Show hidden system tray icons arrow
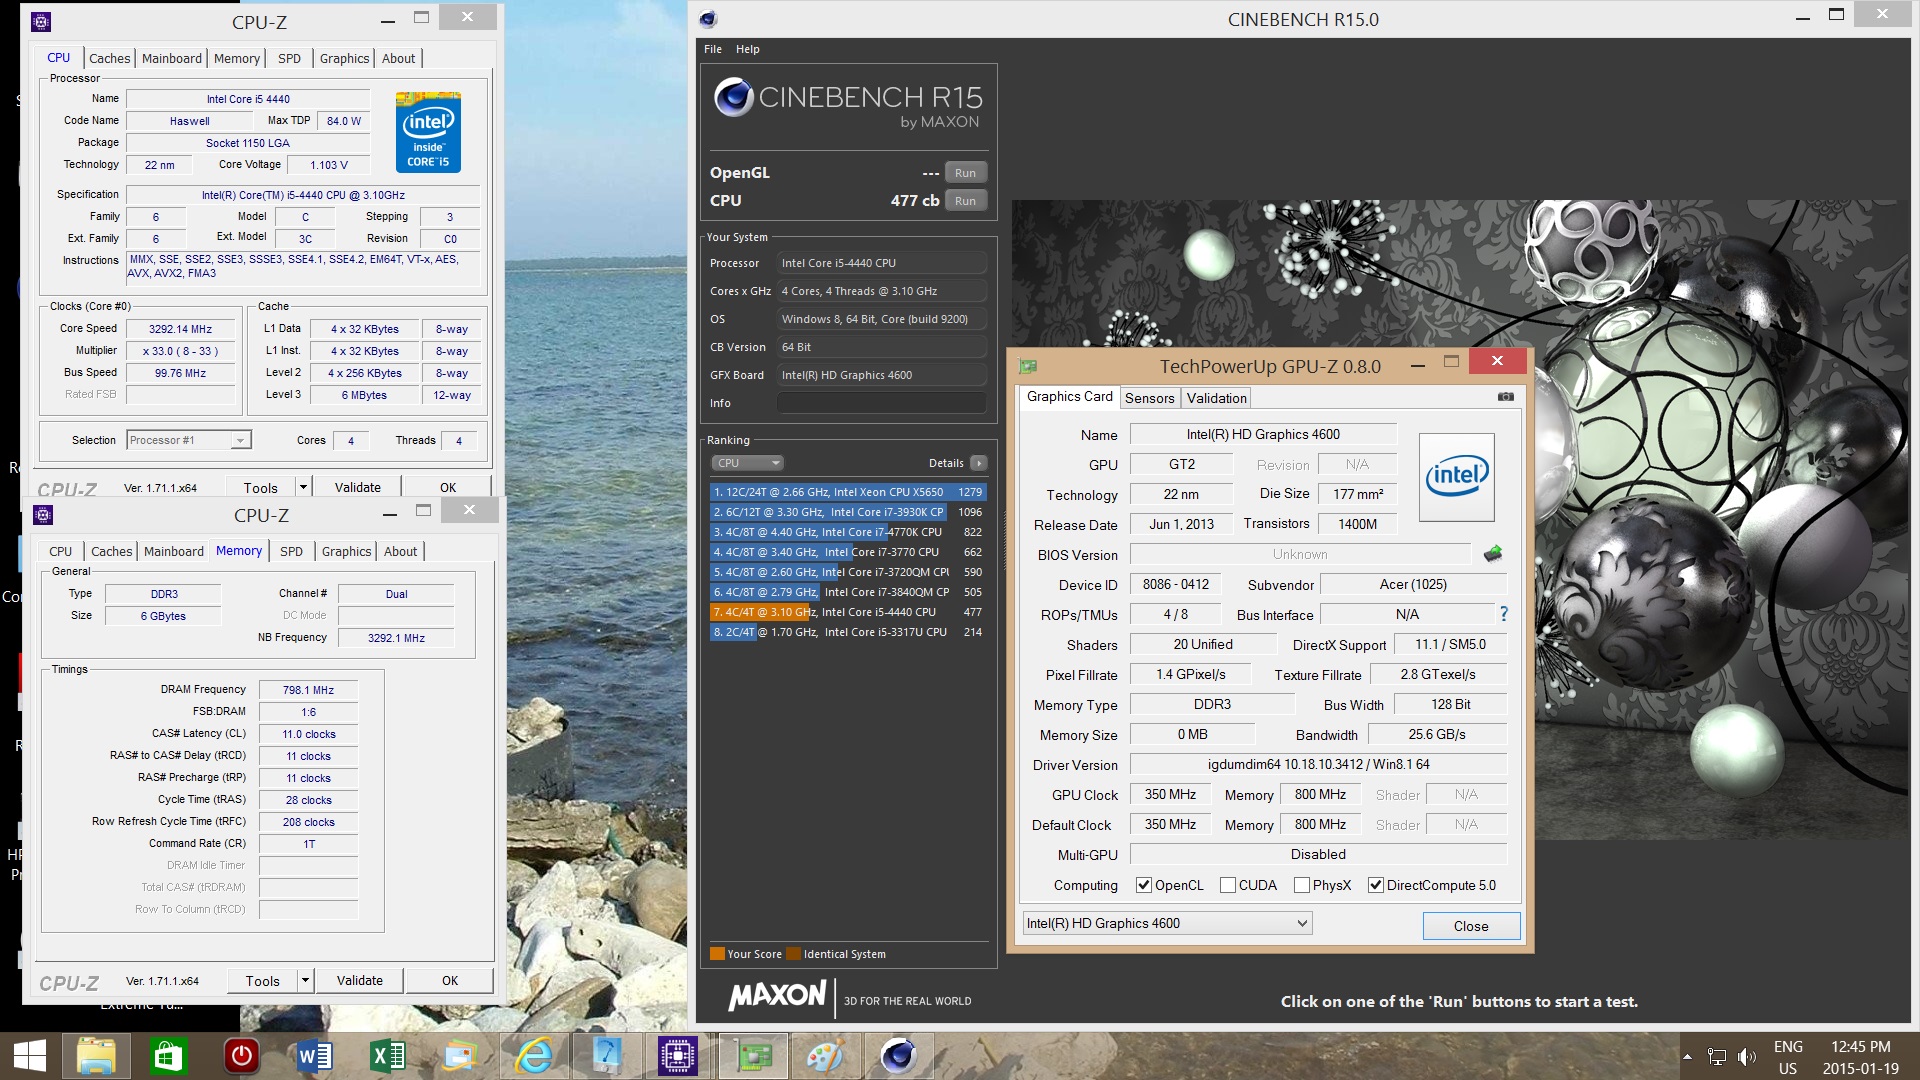Image resolution: width=1920 pixels, height=1080 pixels. click(x=1688, y=1057)
